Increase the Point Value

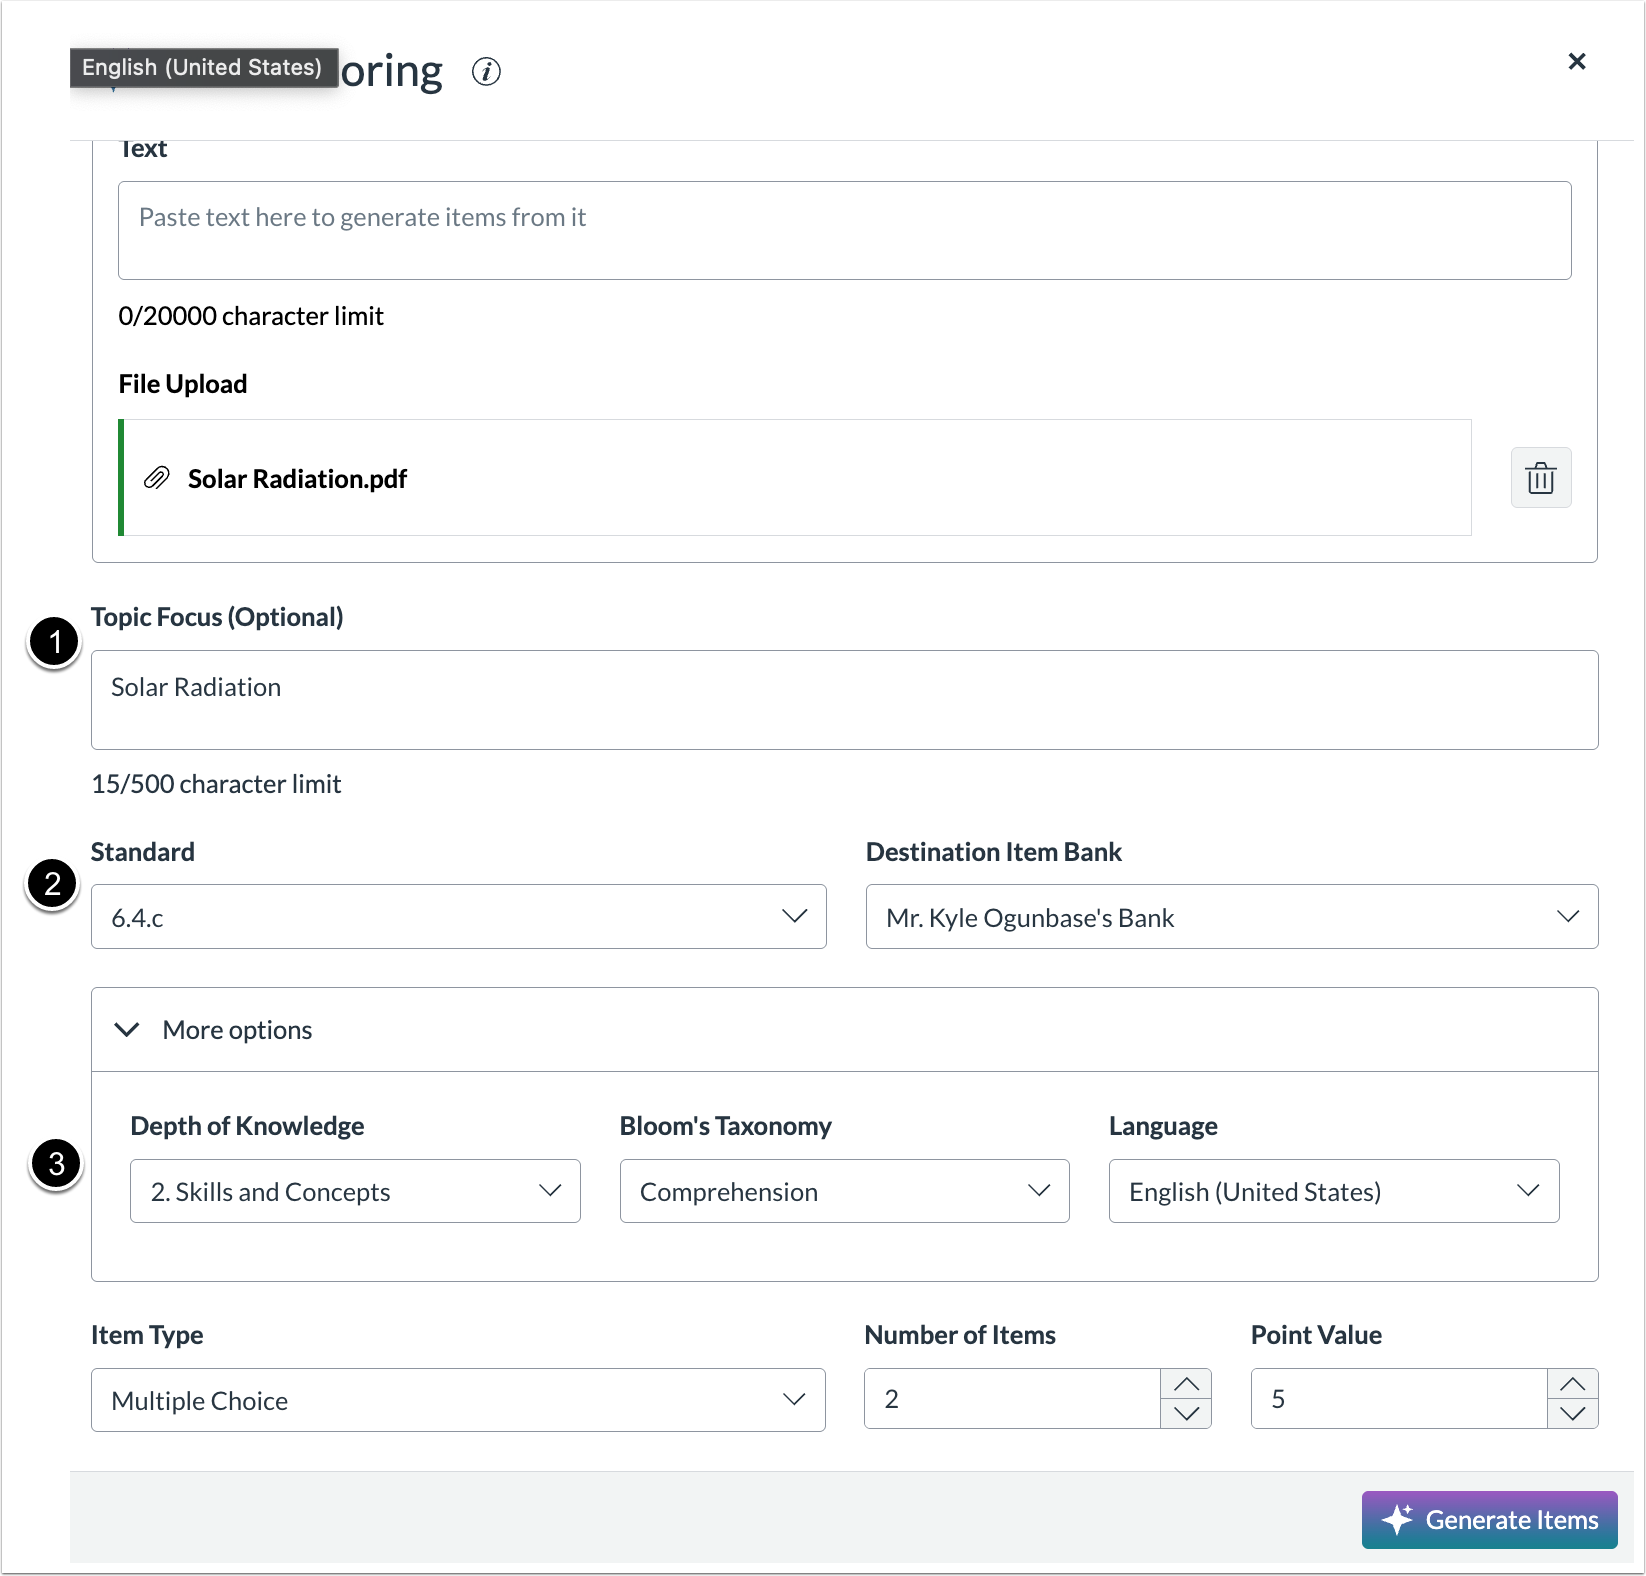point(1573,1384)
